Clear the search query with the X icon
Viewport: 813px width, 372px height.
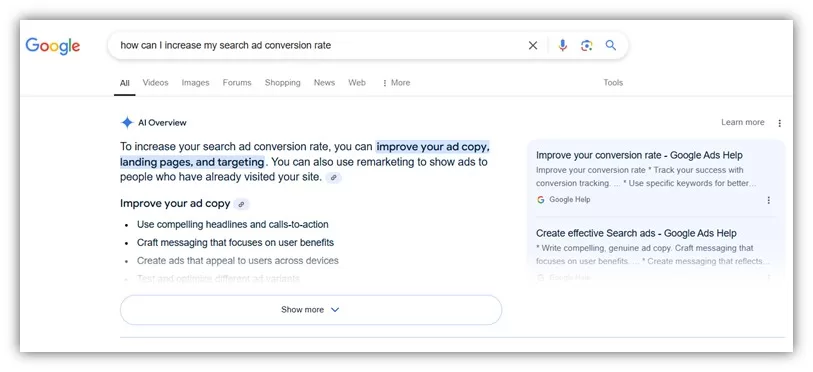click(x=532, y=46)
